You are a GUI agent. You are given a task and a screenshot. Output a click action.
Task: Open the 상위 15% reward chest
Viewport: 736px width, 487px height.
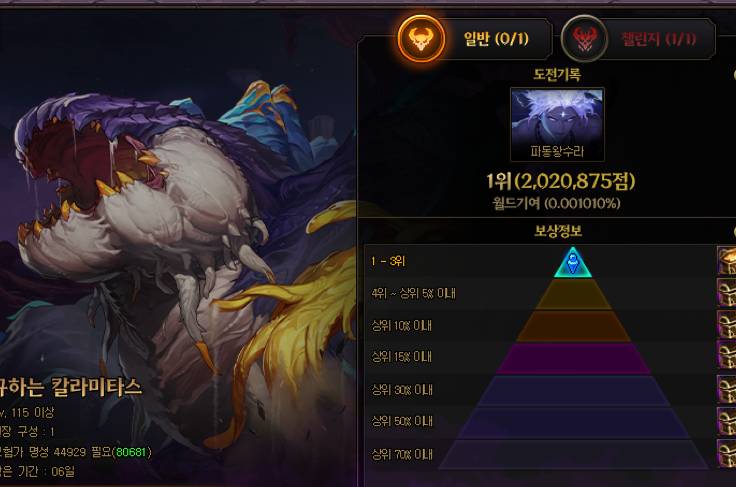[x=727, y=355]
